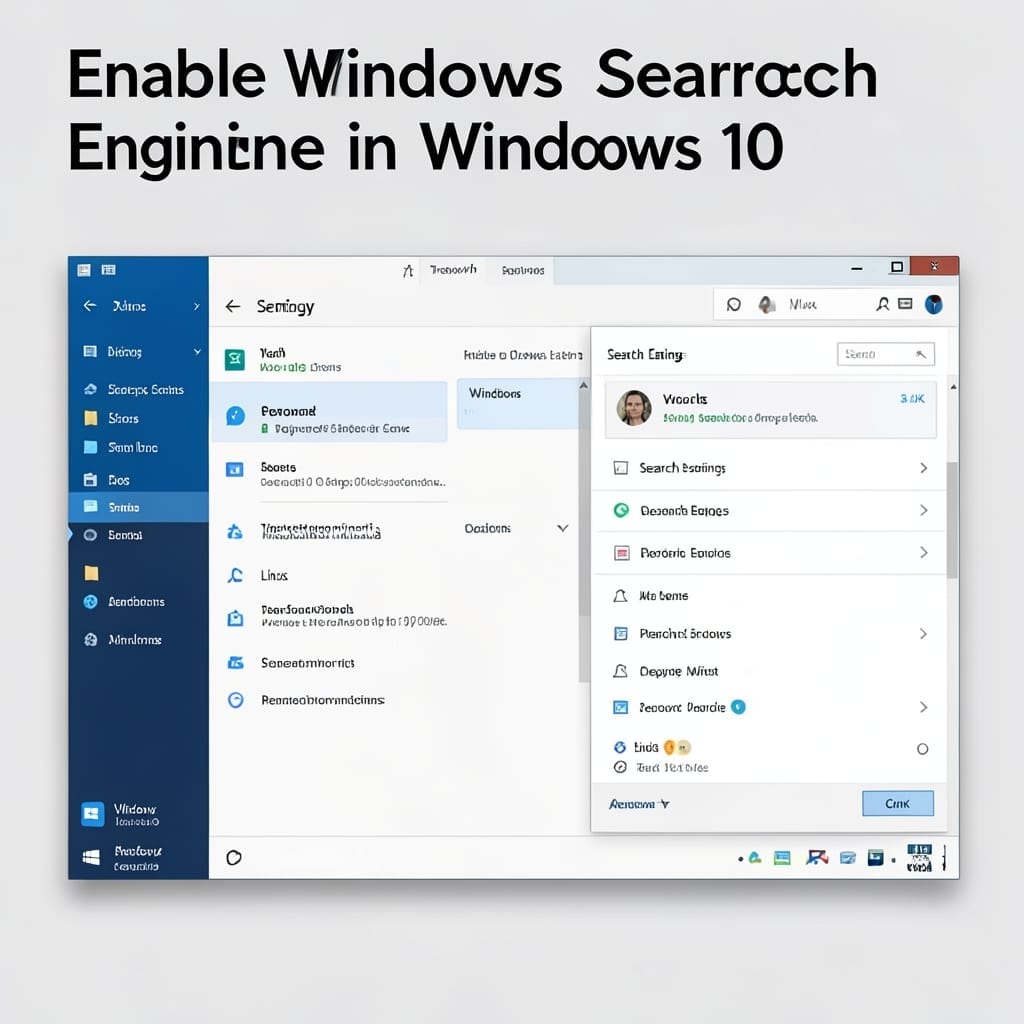Image resolution: width=1024 pixels, height=1024 pixels.
Task: Click the blue square icon beside Scoets
Action: [x=234, y=470]
